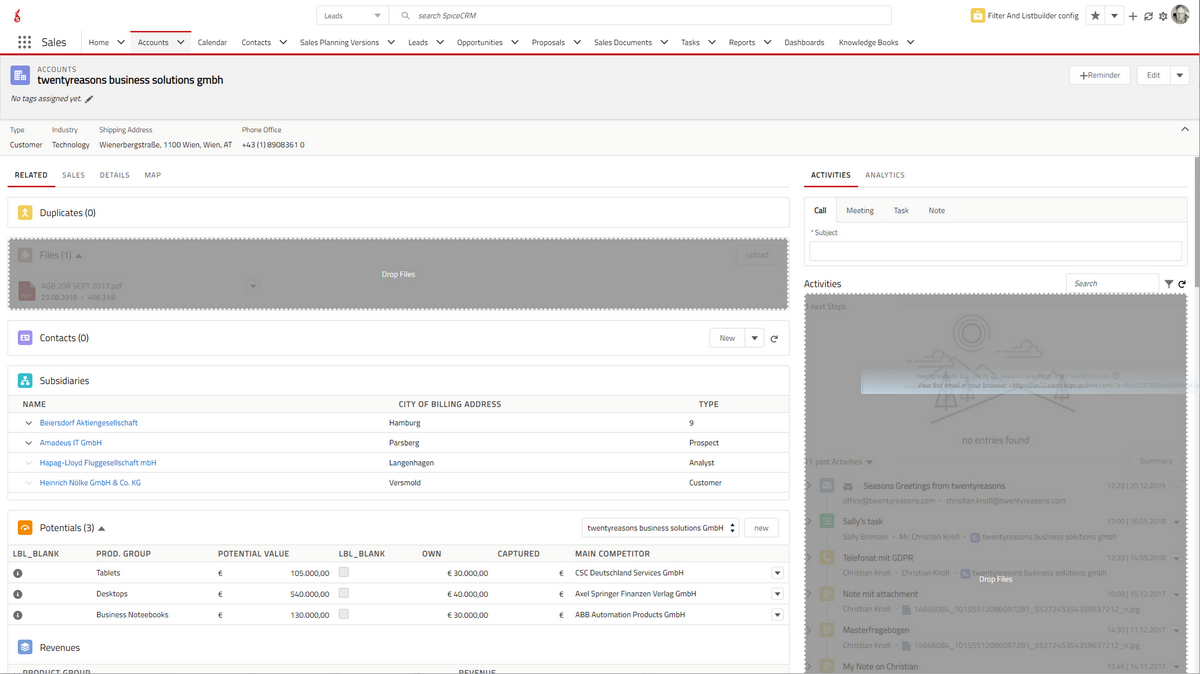This screenshot has height=674, width=1200.
Task: Click the Edit button
Action: point(1154,75)
